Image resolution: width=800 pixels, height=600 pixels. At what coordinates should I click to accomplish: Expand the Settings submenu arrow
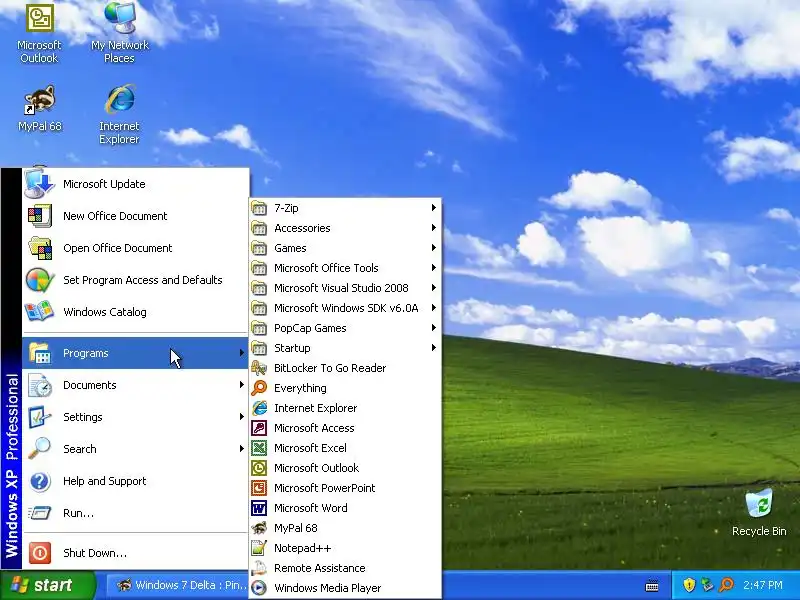(x=242, y=417)
